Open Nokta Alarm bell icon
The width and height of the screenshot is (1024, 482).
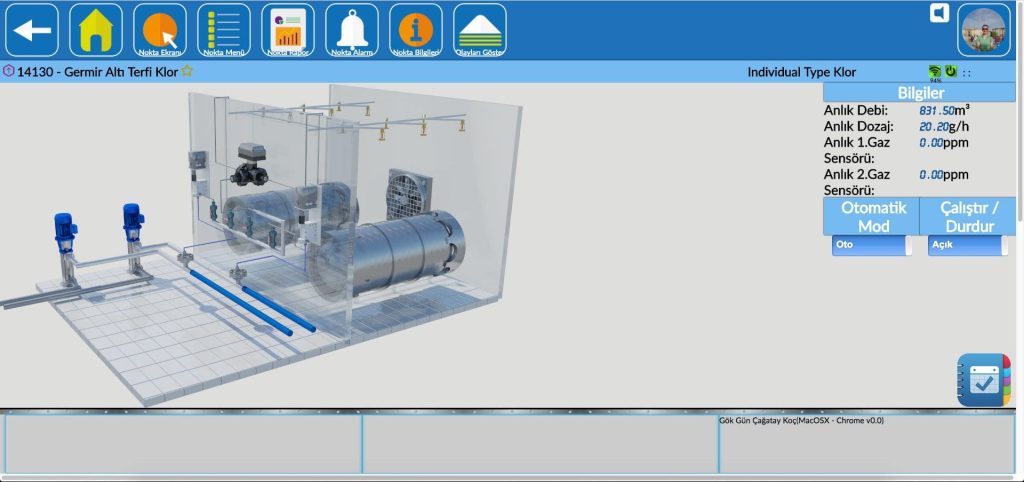pos(352,31)
